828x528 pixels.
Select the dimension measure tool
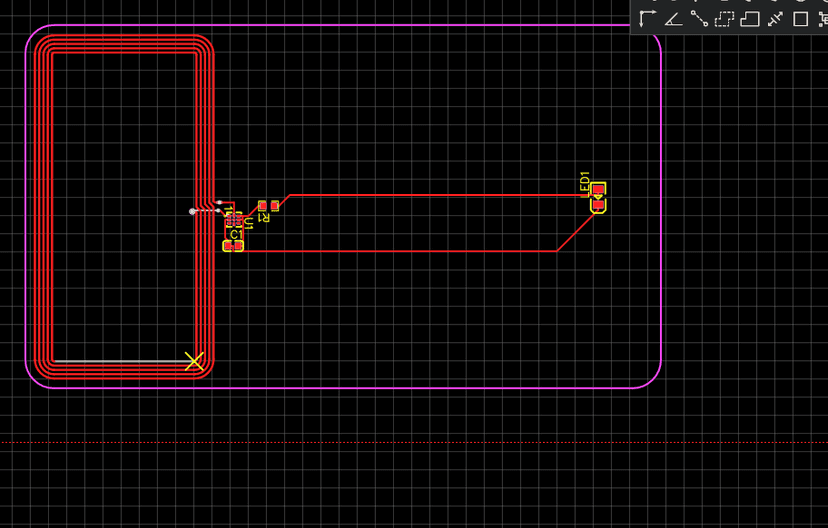[x=775, y=19]
